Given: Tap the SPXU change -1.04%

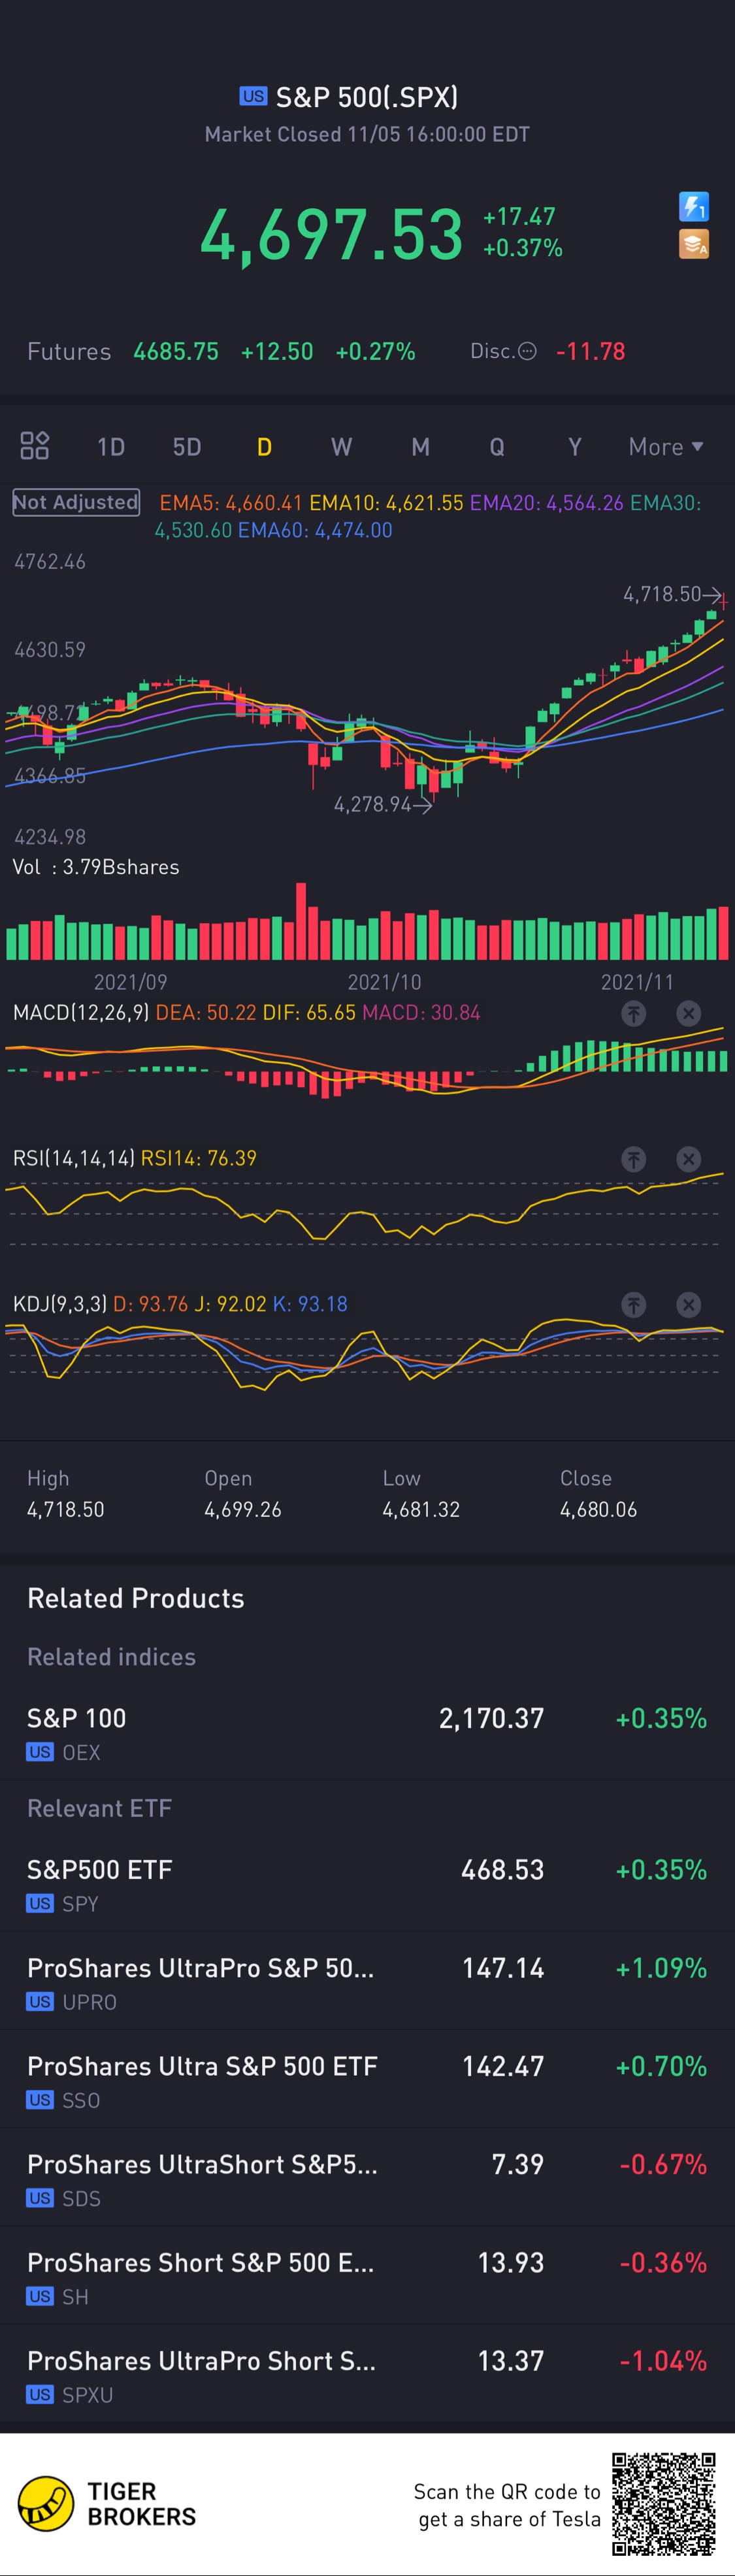Looking at the screenshot, I should (x=663, y=2361).
